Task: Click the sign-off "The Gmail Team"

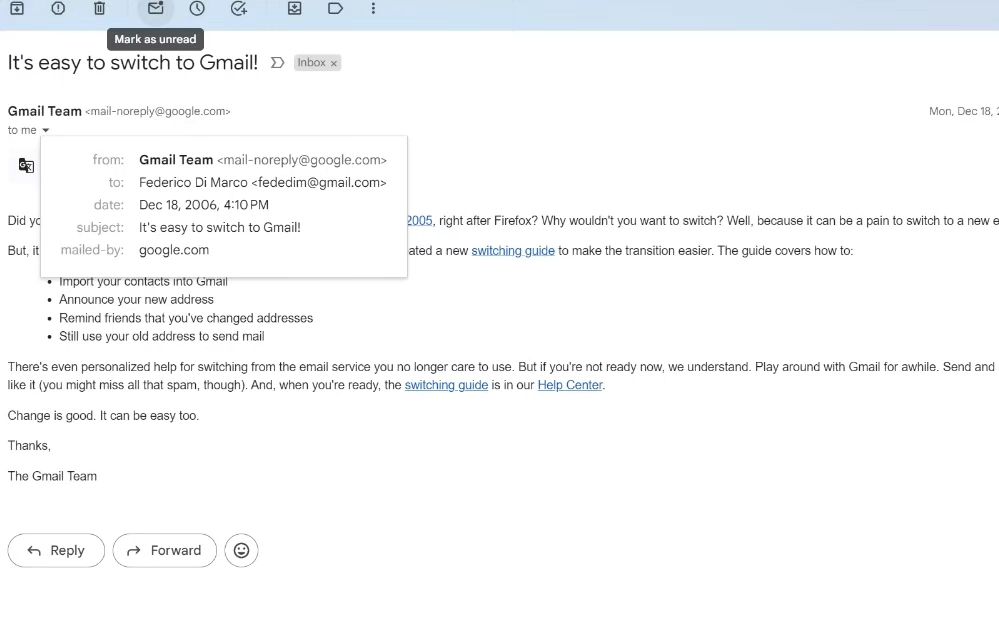Action: click(x=52, y=476)
